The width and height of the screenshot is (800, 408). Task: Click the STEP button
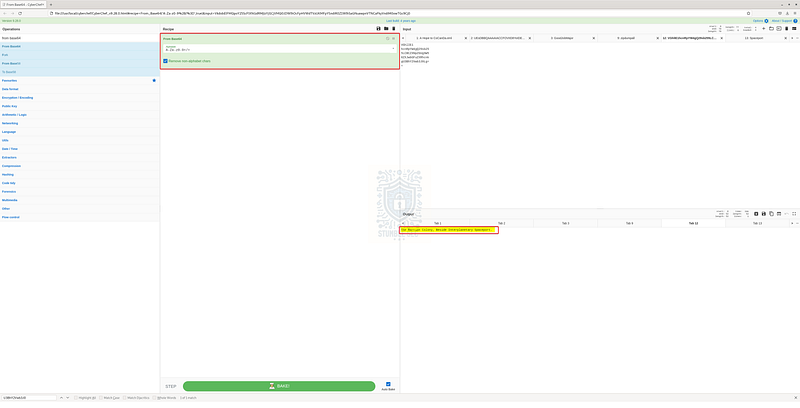(171, 386)
